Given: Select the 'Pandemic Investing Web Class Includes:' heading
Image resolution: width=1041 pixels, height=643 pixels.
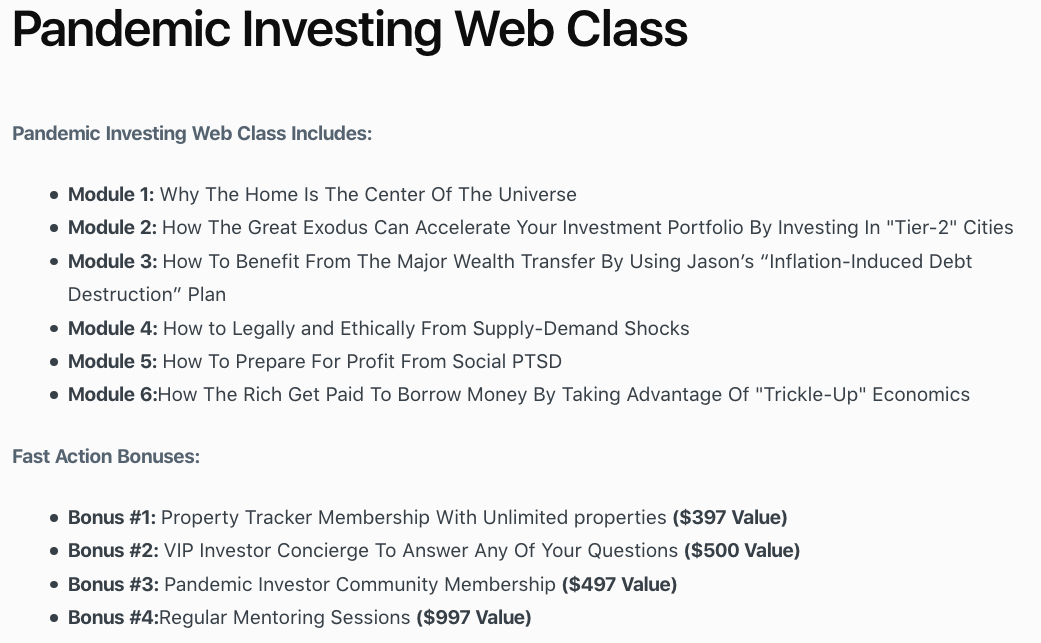Looking at the screenshot, I should tap(192, 133).
